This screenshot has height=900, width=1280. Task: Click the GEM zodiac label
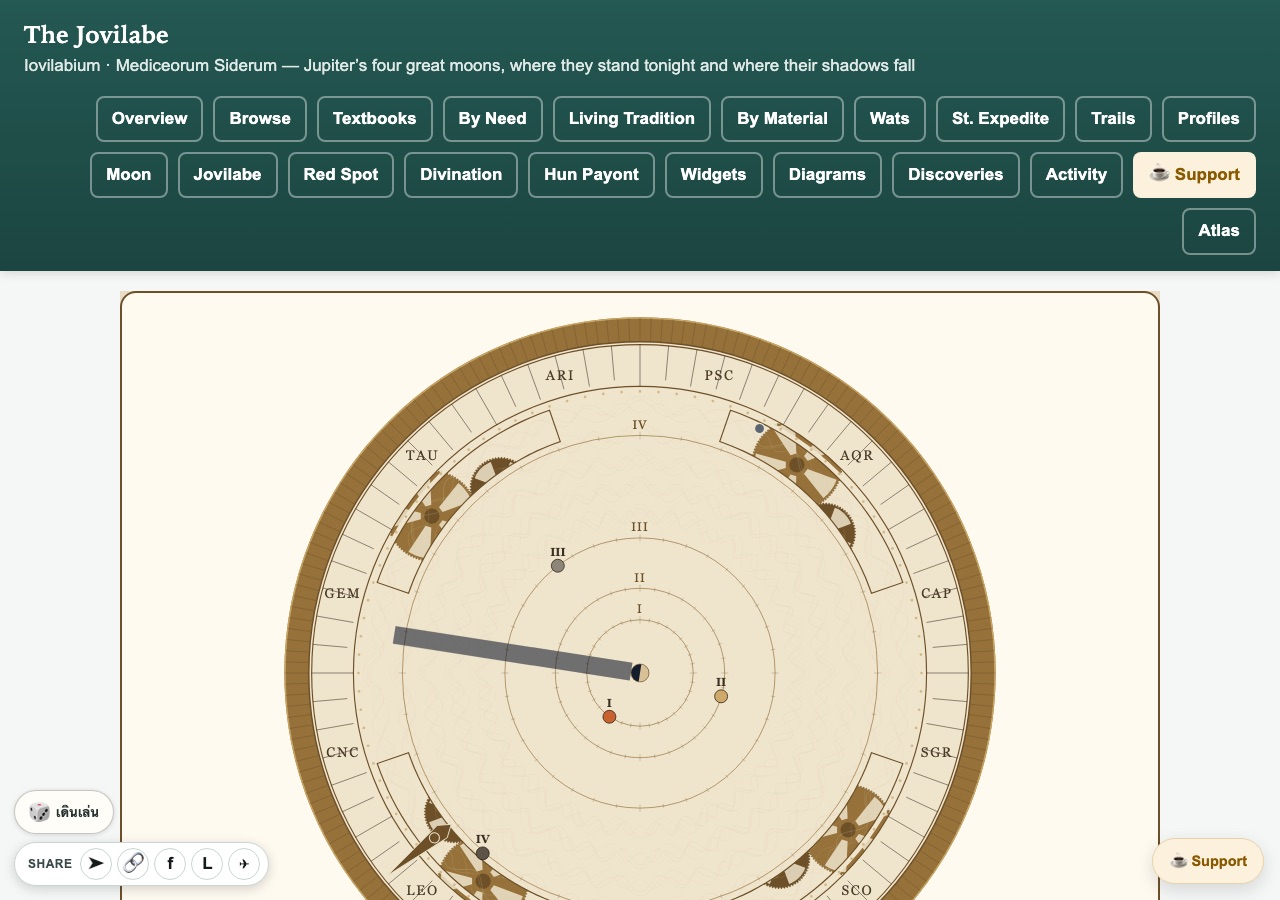(342, 594)
